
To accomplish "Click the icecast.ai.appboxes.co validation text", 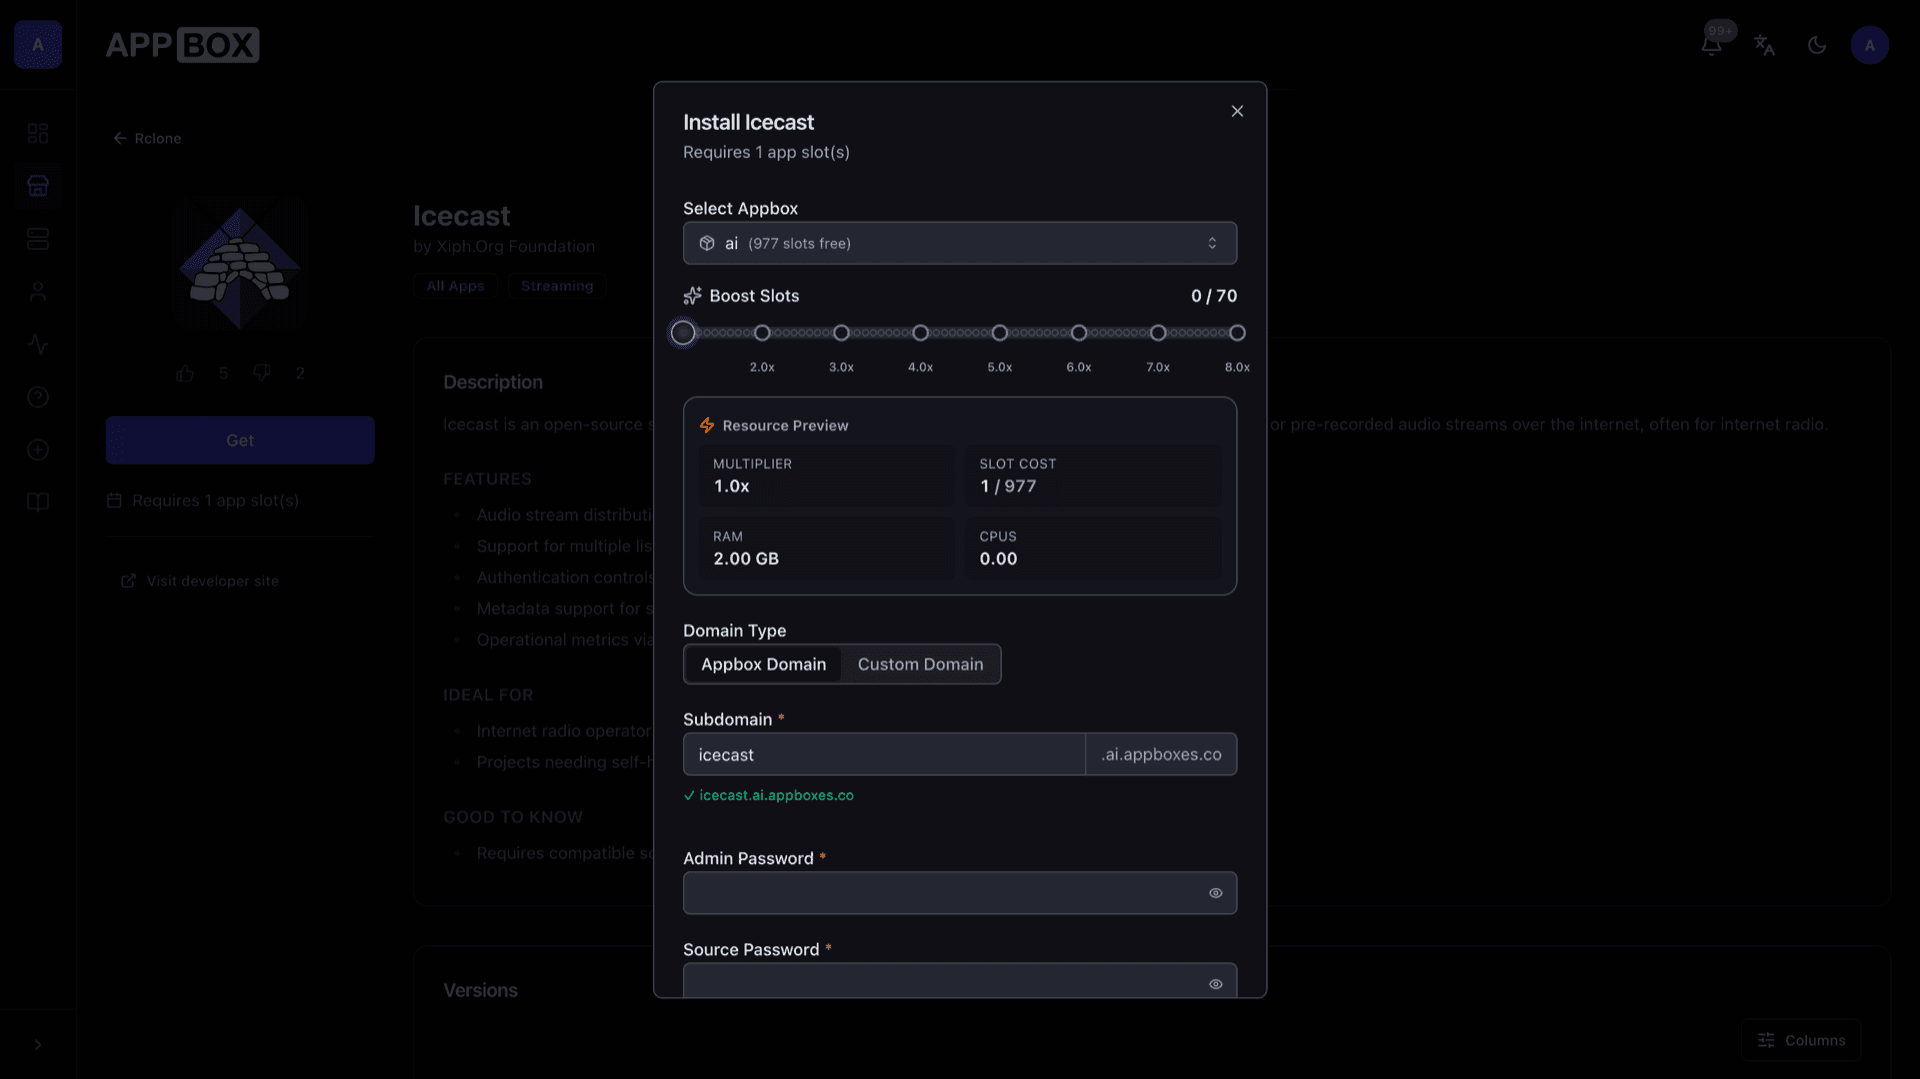I will pyautogui.click(x=776, y=795).
